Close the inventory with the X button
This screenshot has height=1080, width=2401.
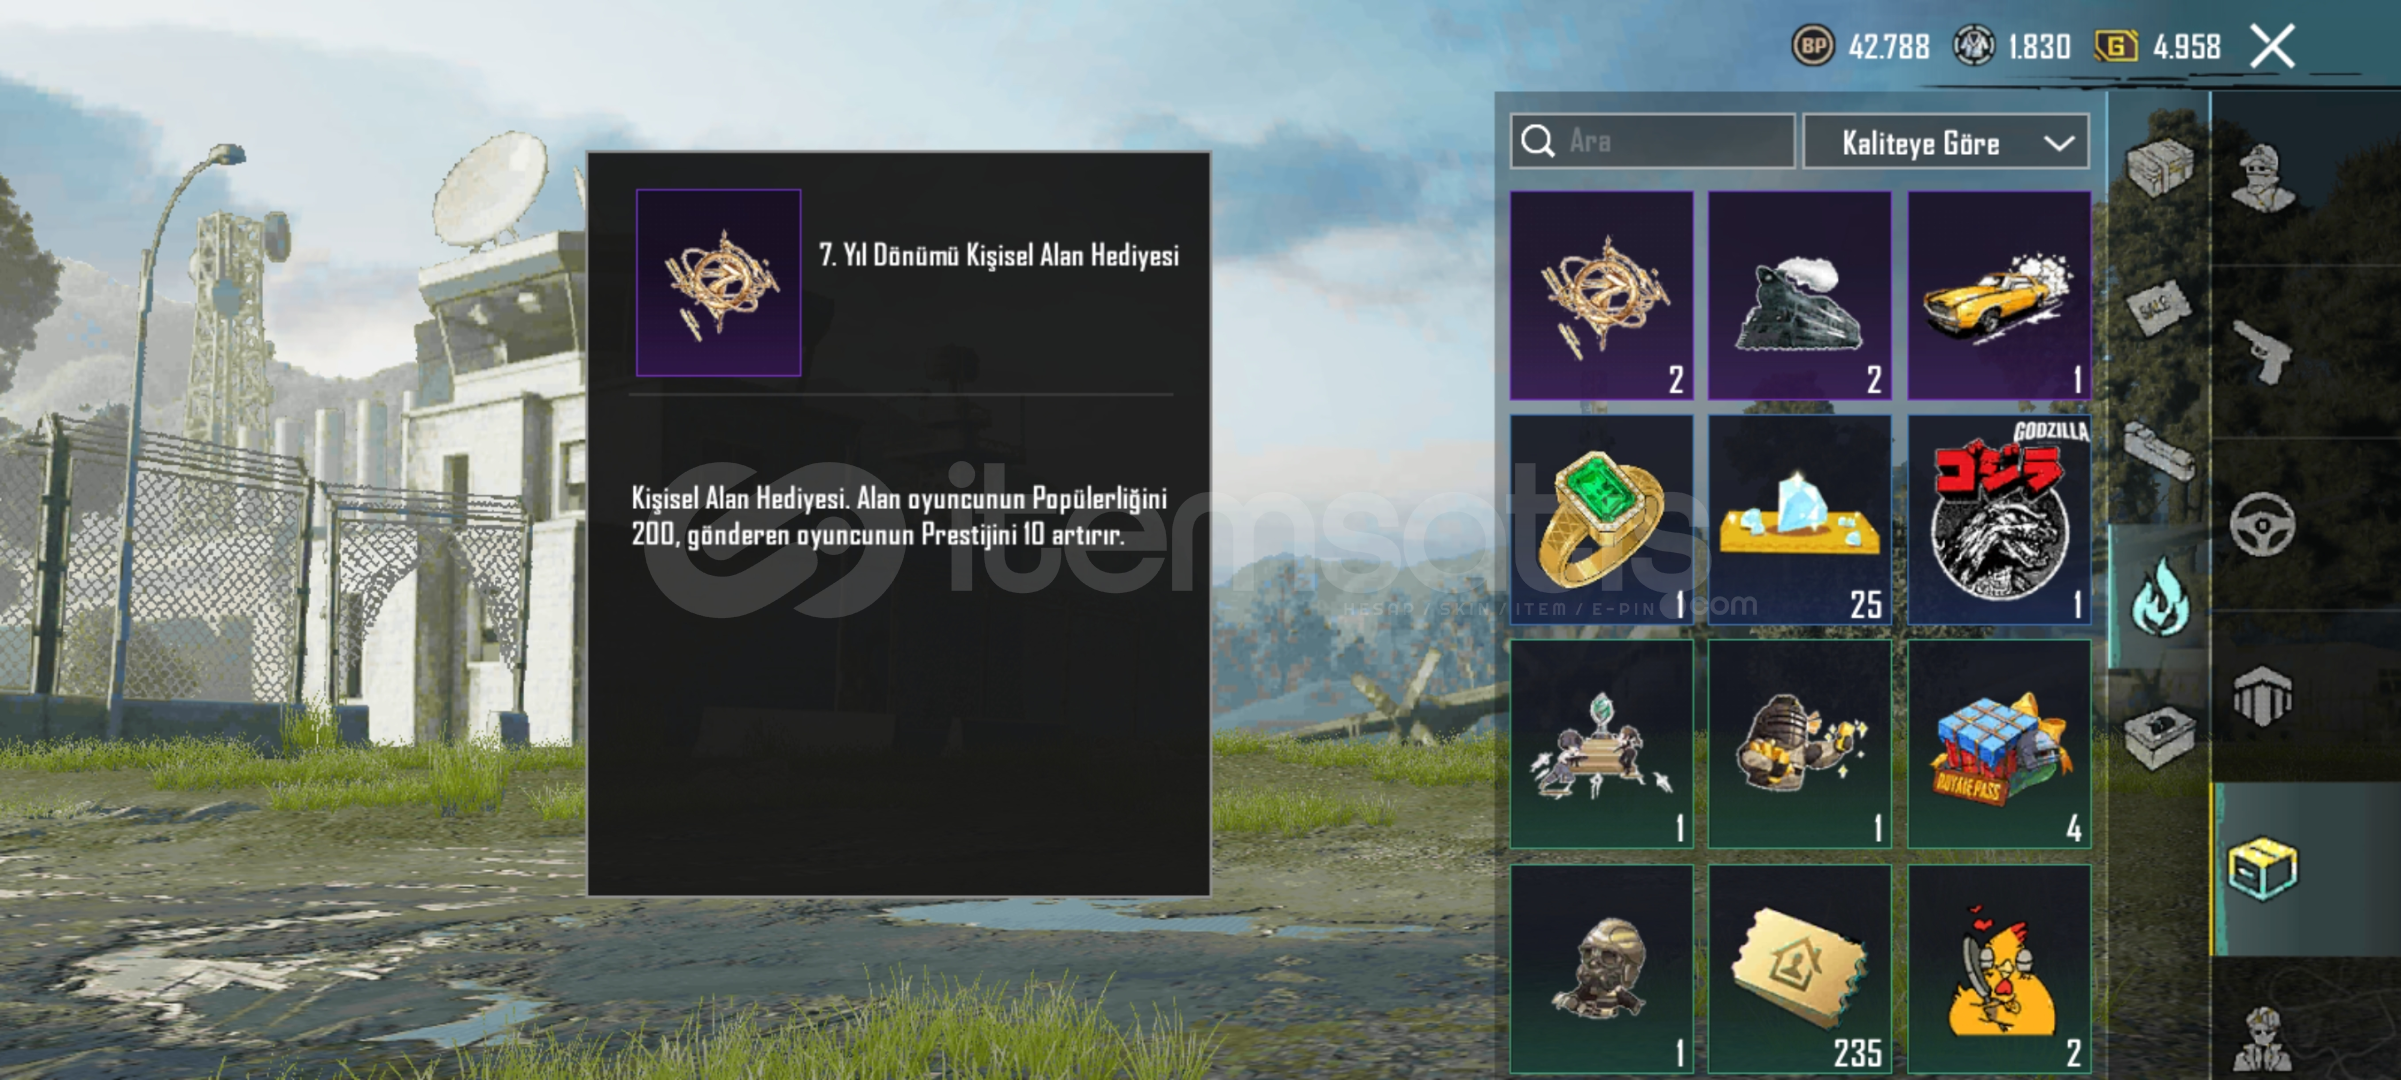click(x=2272, y=46)
